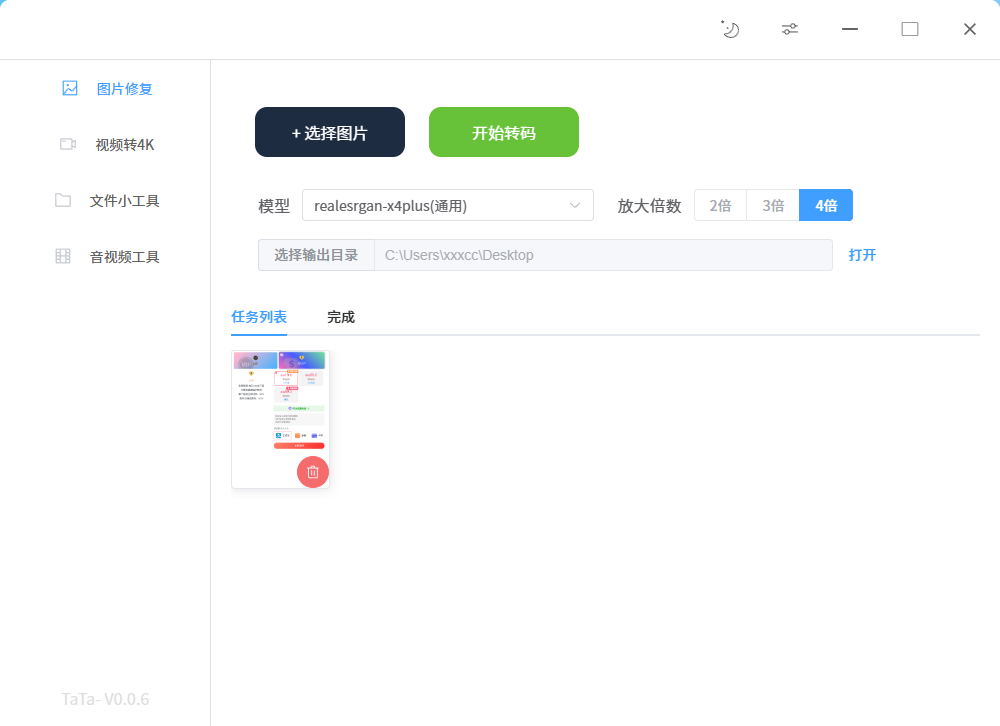Delete the queued image using trash icon
The width and height of the screenshot is (1000, 726).
[x=312, y=471]
